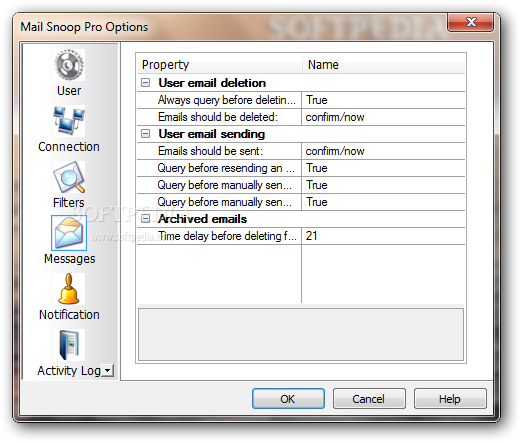Click True value for Query before resending
The height and width of the screenshot is (443, 521).
click(x=383, y=168)
